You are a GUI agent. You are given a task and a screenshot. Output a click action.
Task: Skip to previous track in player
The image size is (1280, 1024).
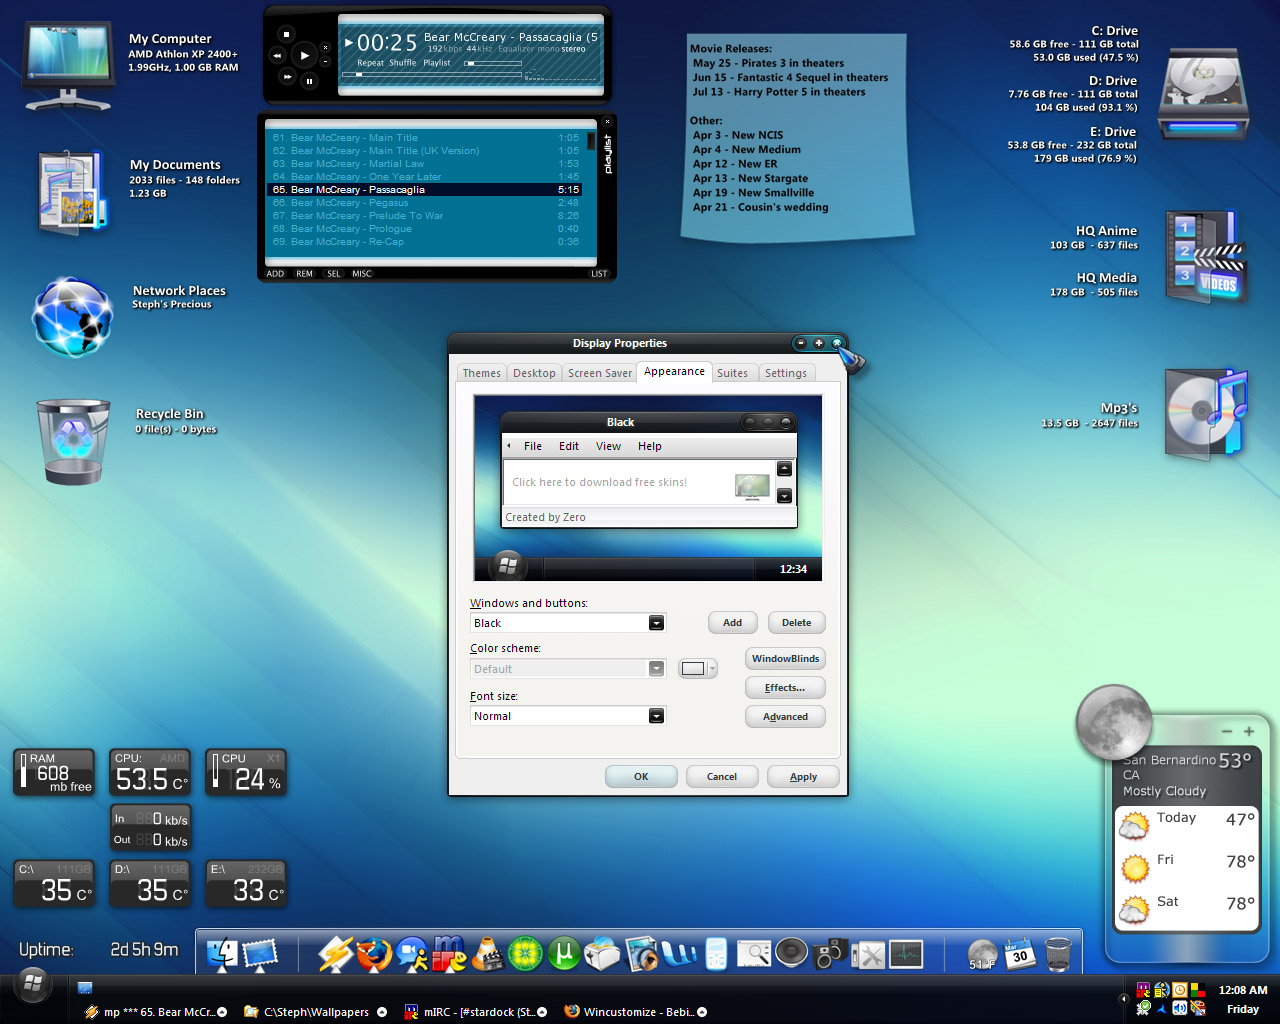pos(277,56)
